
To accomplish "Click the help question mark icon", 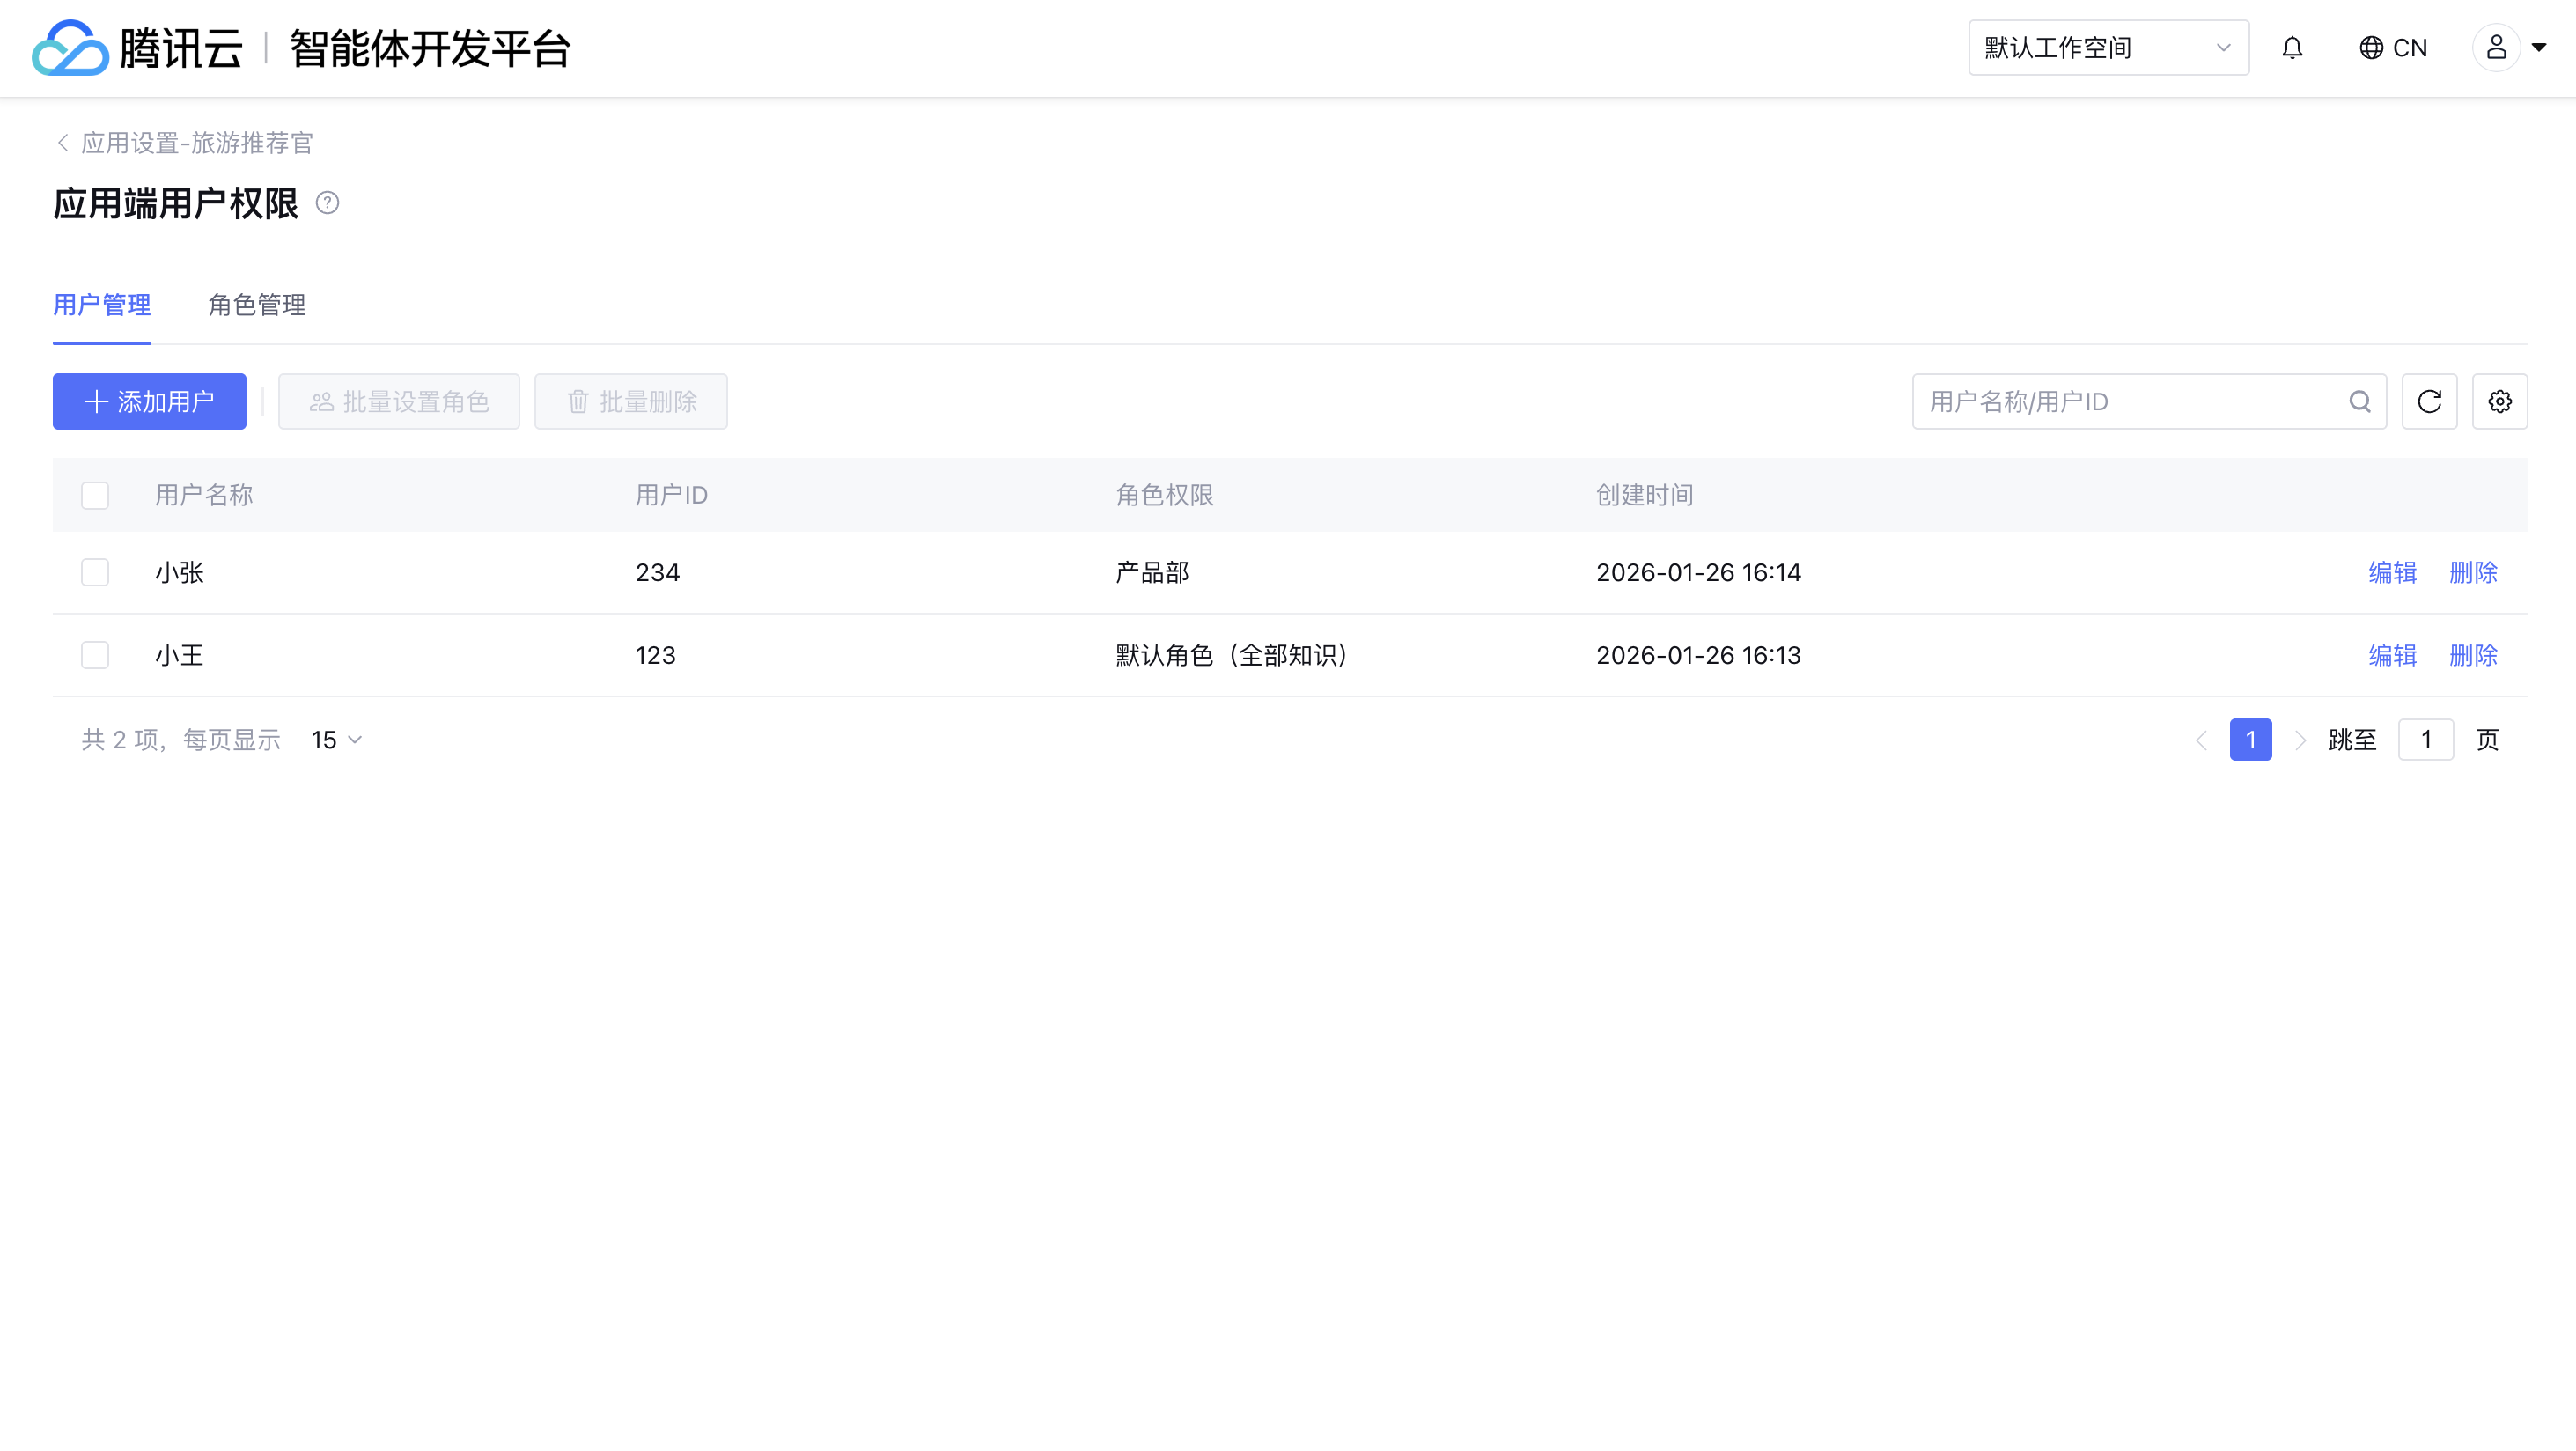I will (x=327, y=203).
